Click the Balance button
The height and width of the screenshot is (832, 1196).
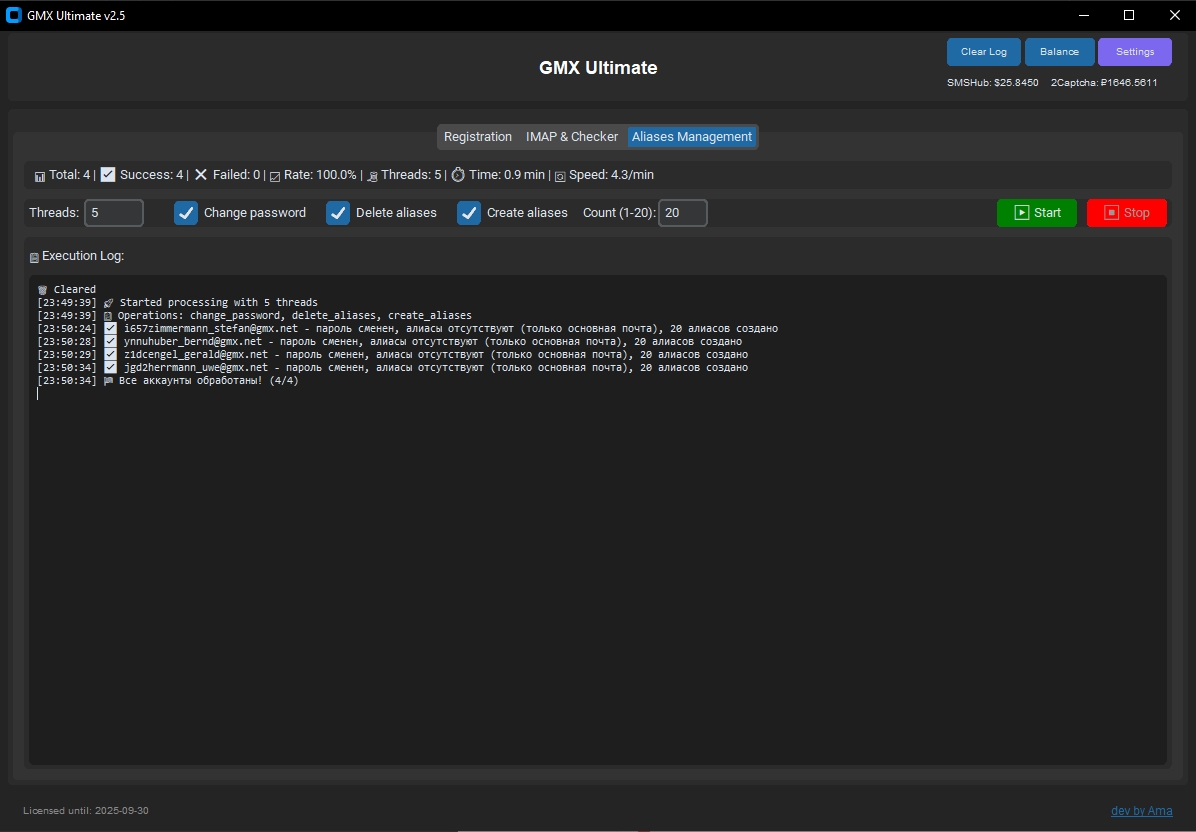click(x=1059, y=52)
